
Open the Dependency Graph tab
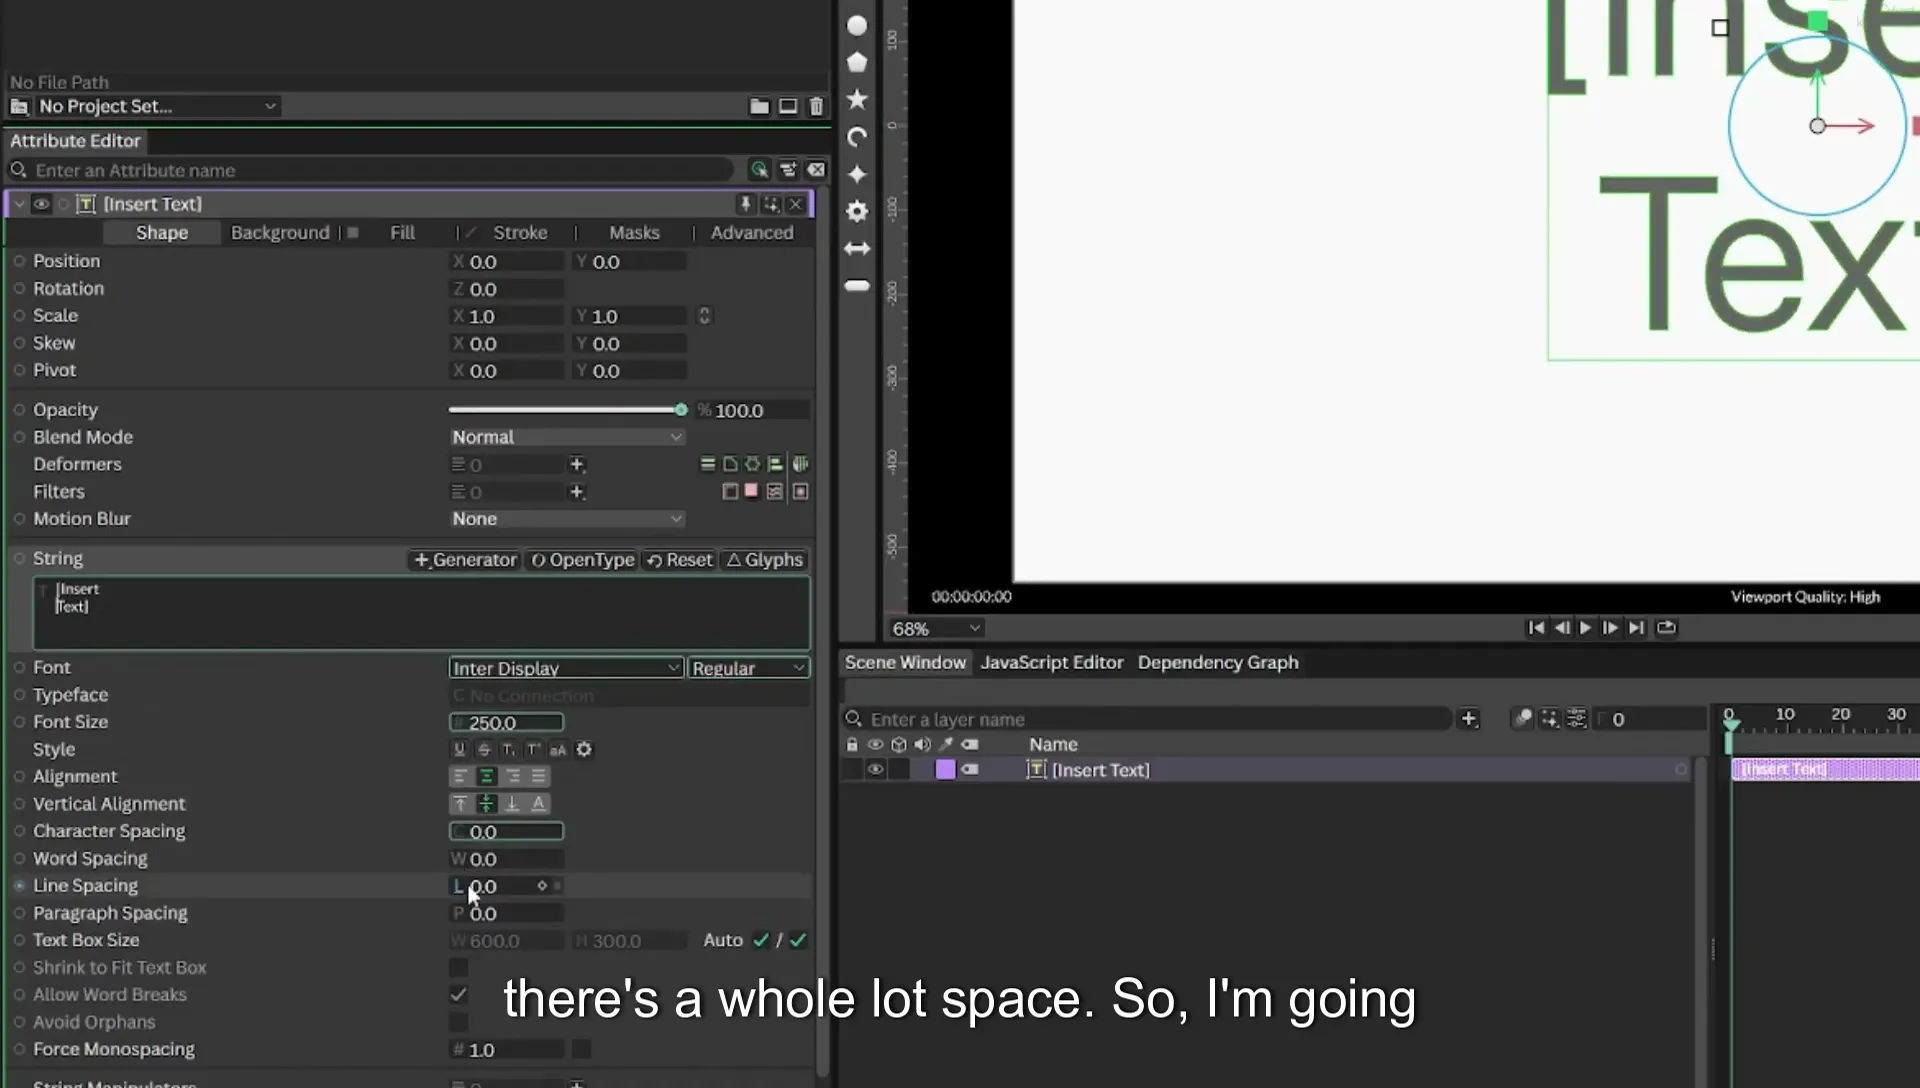1217,662
